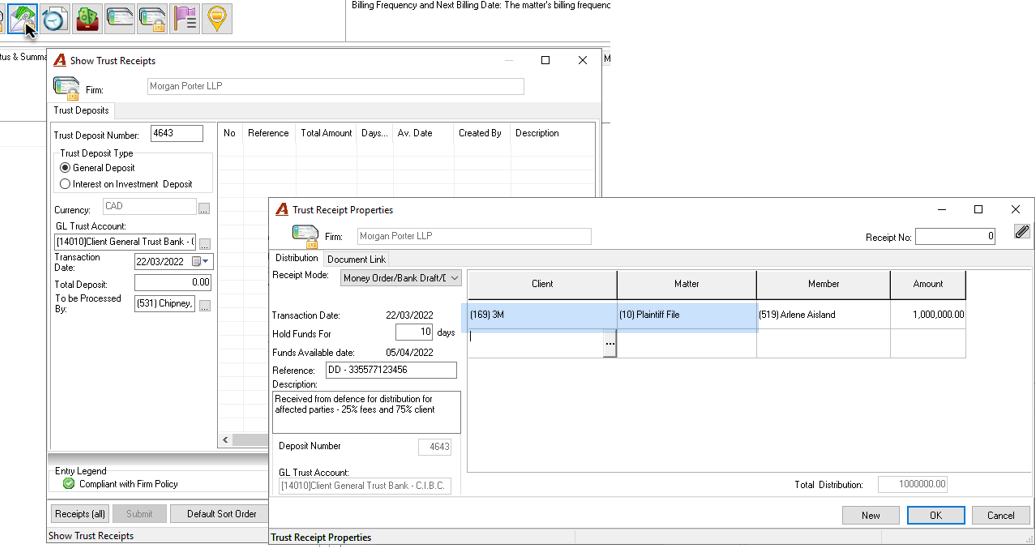Viewport: 1035px width, 556px height.
Task: Click the left scroll arrow of deposits list scrollbar
Action: tap(226, 440)
